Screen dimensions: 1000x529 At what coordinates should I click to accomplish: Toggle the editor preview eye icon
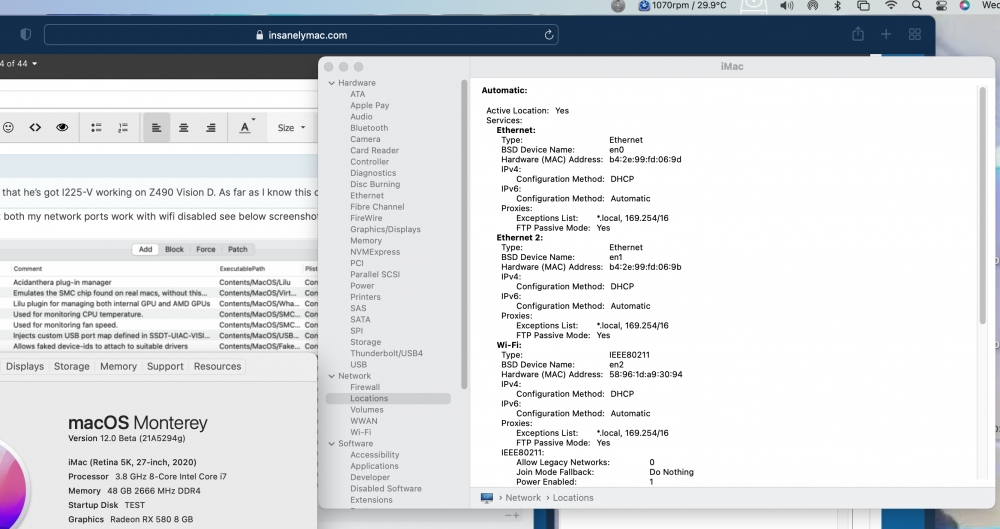click(62, 128)
